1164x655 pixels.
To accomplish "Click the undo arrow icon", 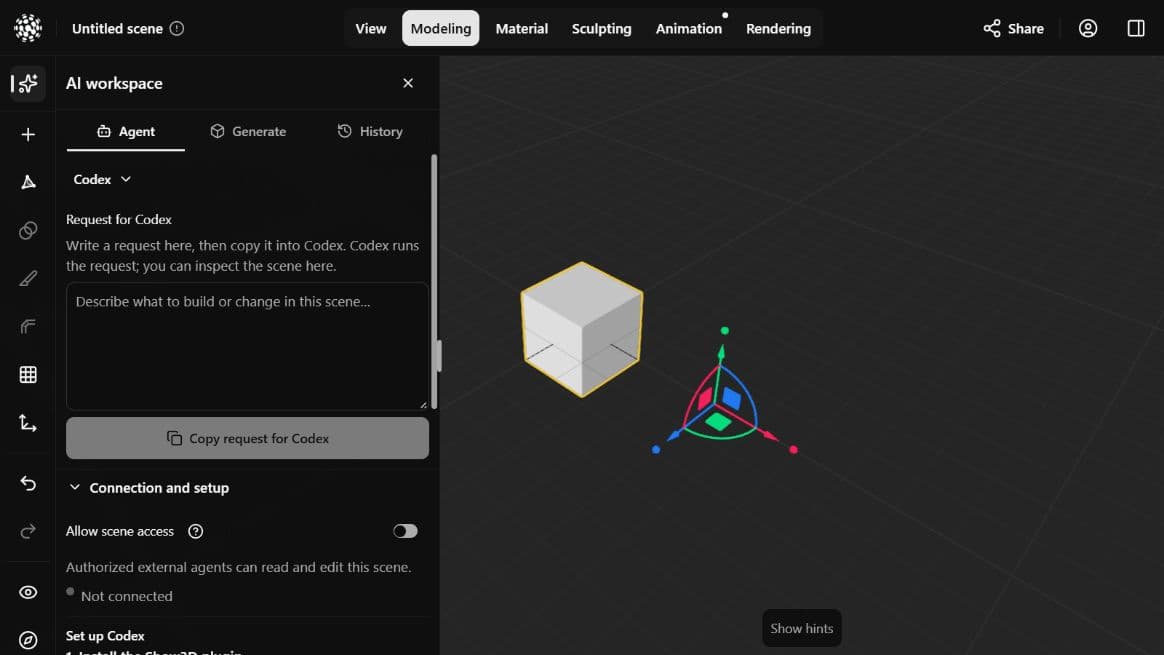I will [x=28, y=483].
